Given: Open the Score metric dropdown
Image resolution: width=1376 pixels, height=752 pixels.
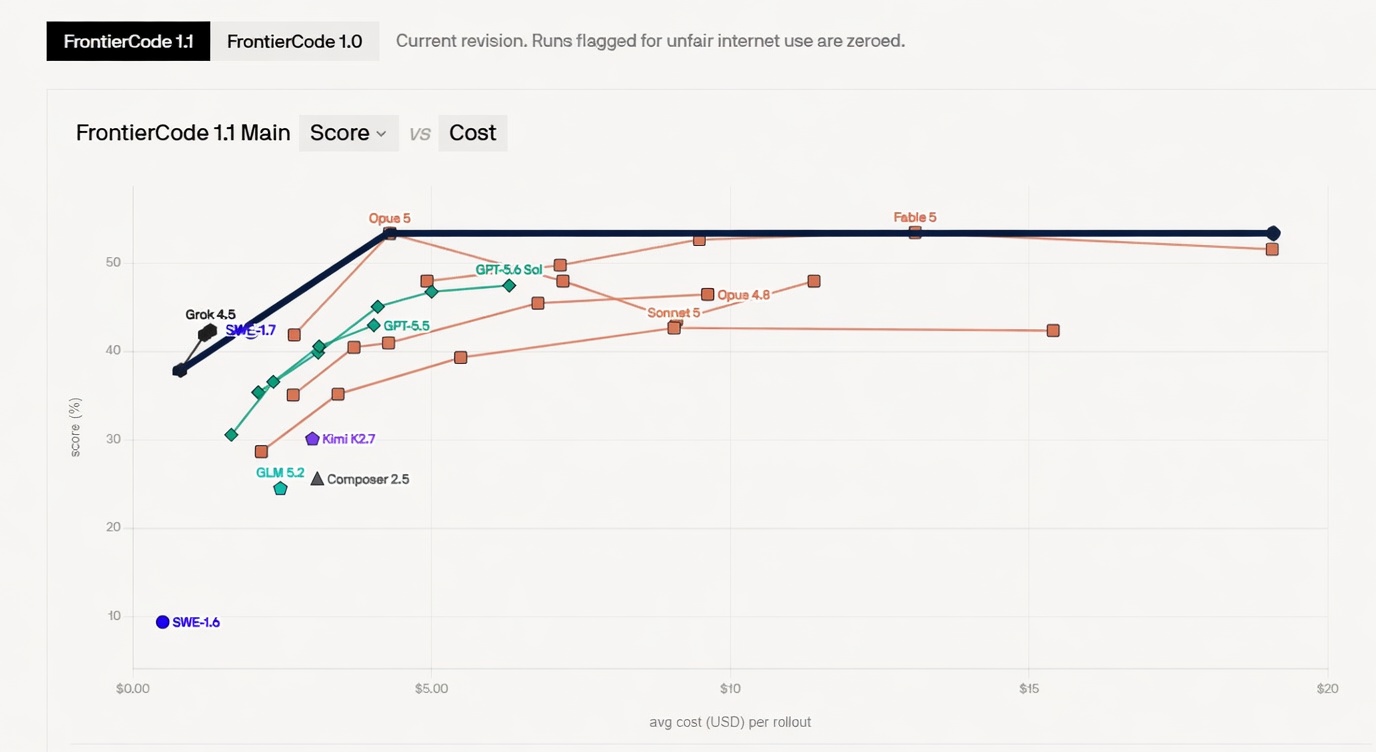Looking at the screenshot, I should tap(348, 133).
